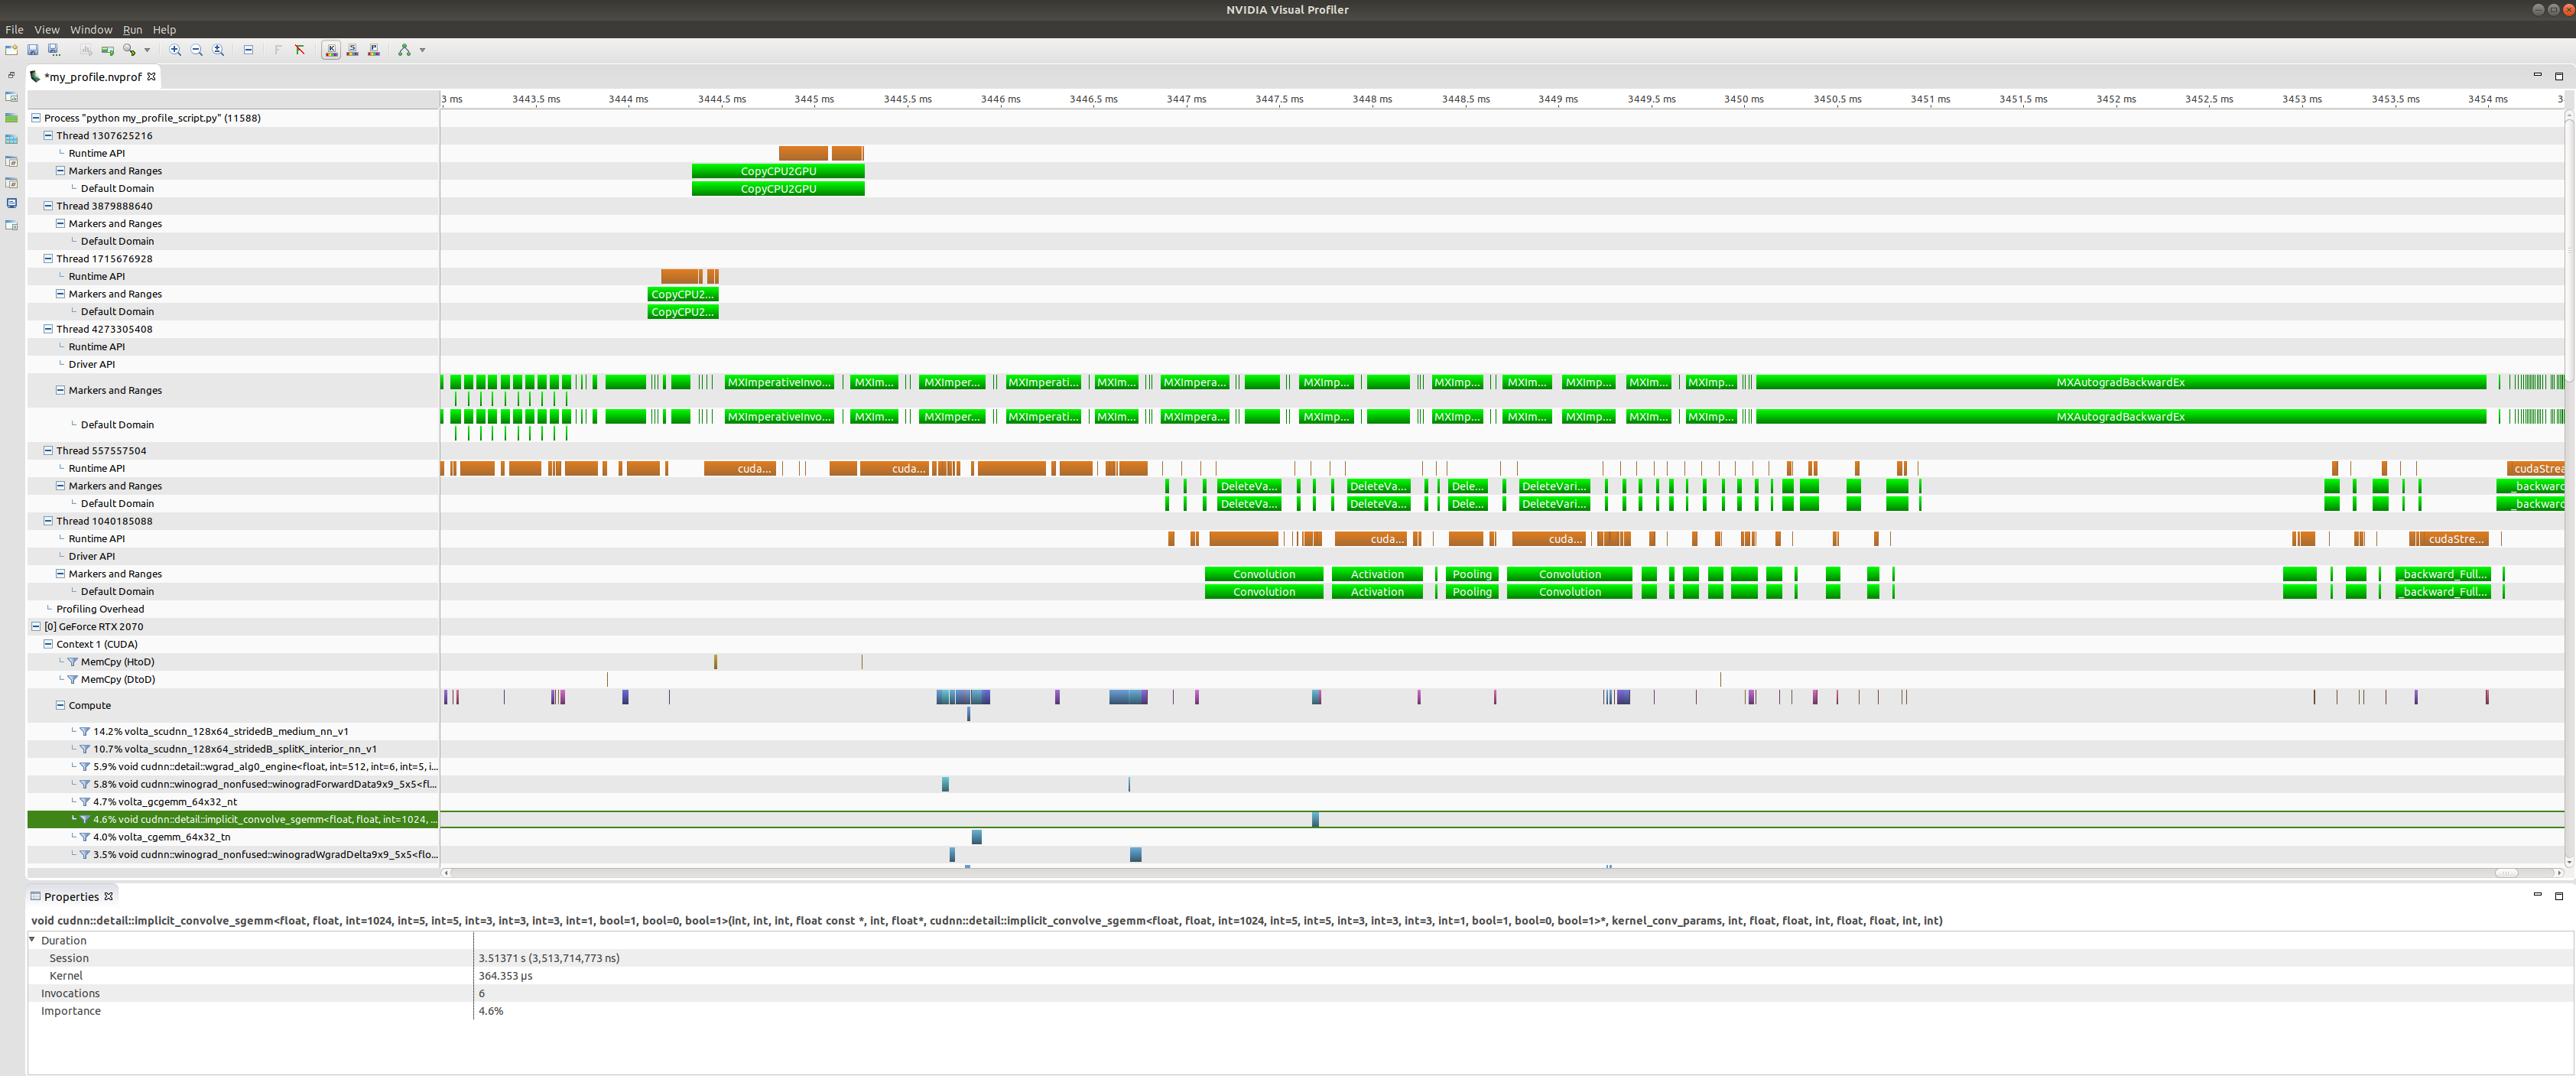This screenshot has width=2576, height=1076.
Task: Collapse the Thread 557557504 tree node
Action: [x=47, y=450]
